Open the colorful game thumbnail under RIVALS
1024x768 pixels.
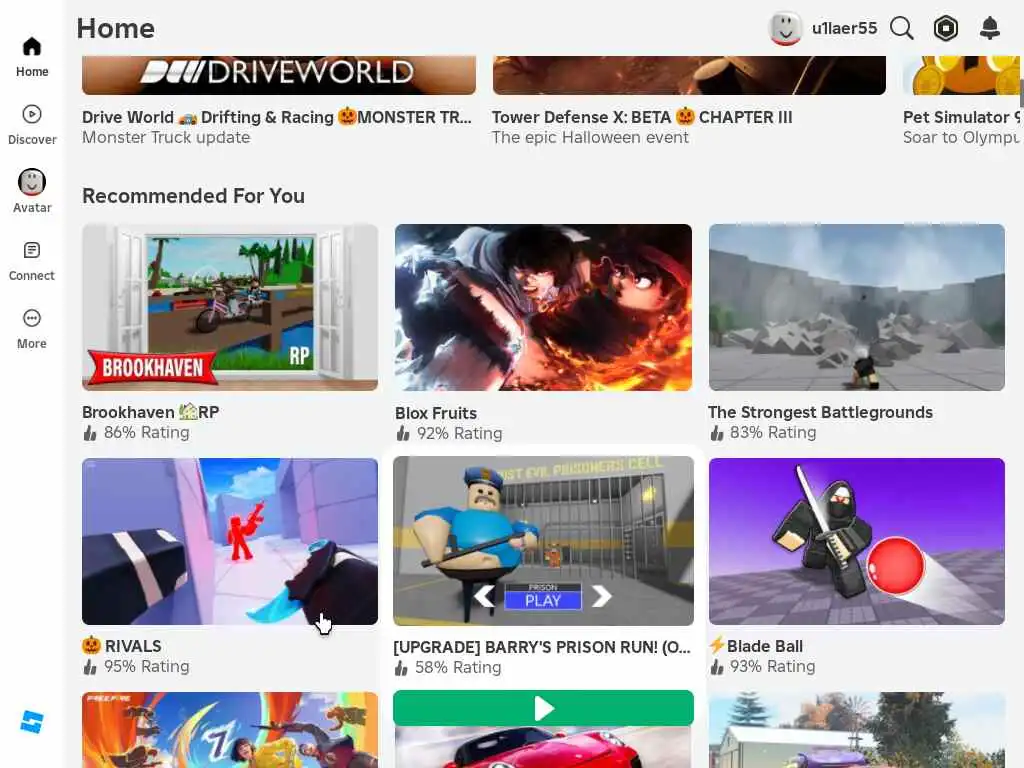click(x=230, y=730)
